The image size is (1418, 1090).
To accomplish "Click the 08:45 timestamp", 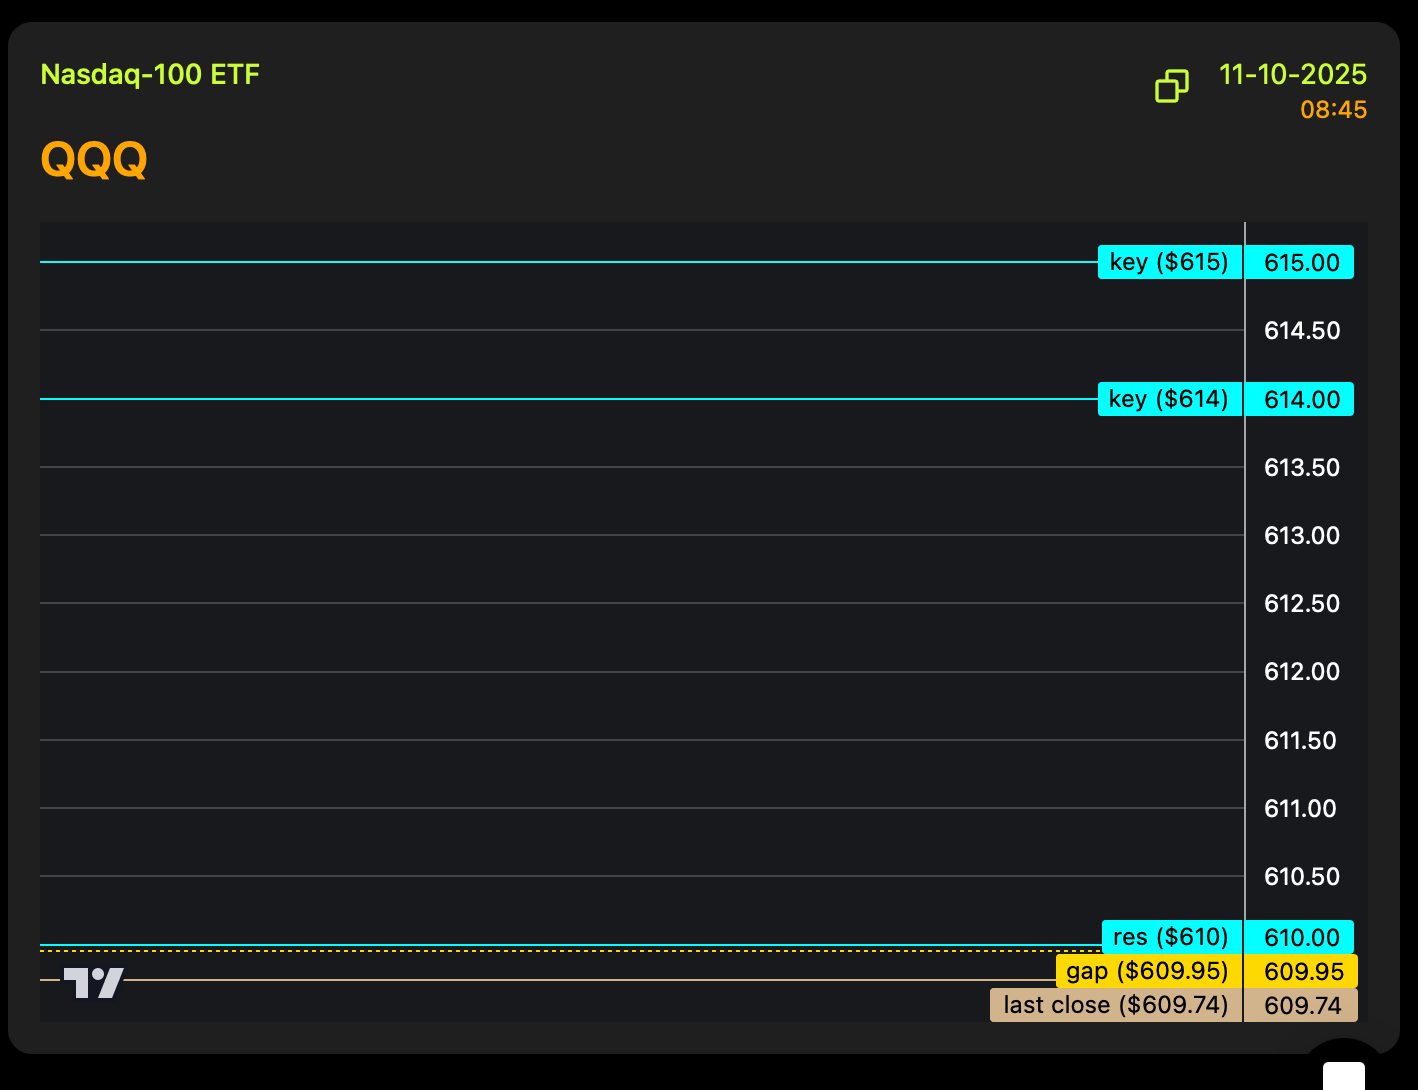I will pyautogui.click(x=1332, y=110).
